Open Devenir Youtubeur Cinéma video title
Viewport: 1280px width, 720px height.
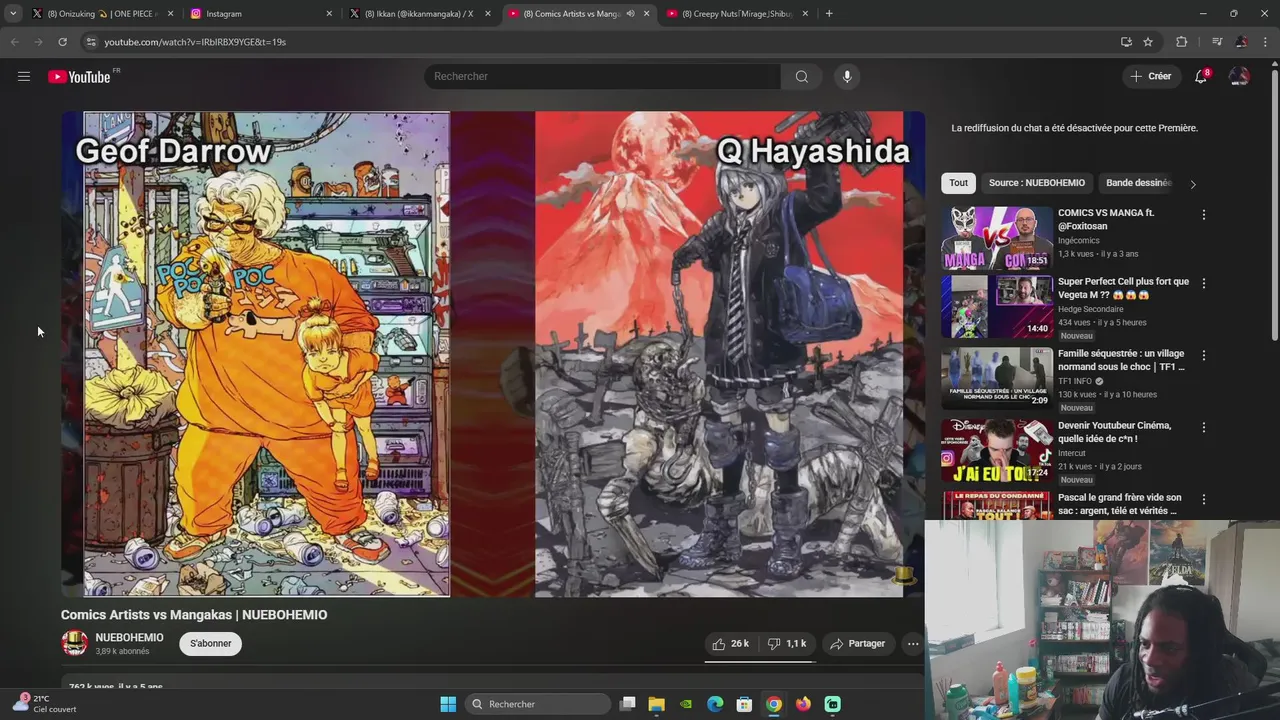click(1115, 432)
